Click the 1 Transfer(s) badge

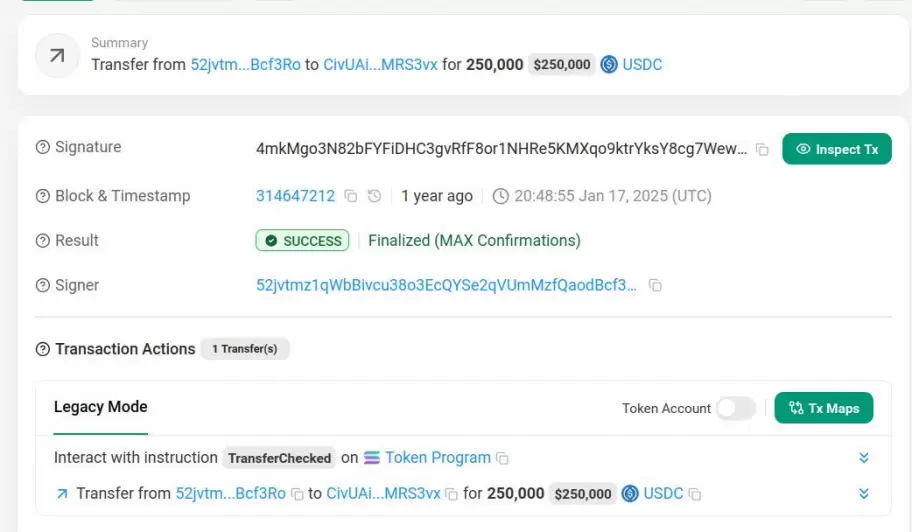(x=245, y=349)
